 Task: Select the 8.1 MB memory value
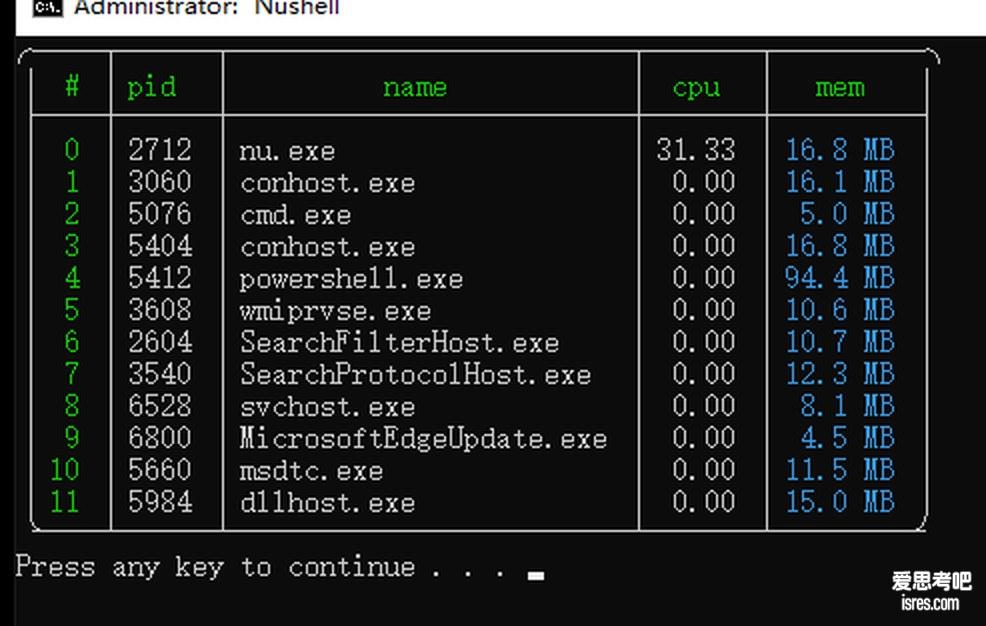tap(847, 407)
